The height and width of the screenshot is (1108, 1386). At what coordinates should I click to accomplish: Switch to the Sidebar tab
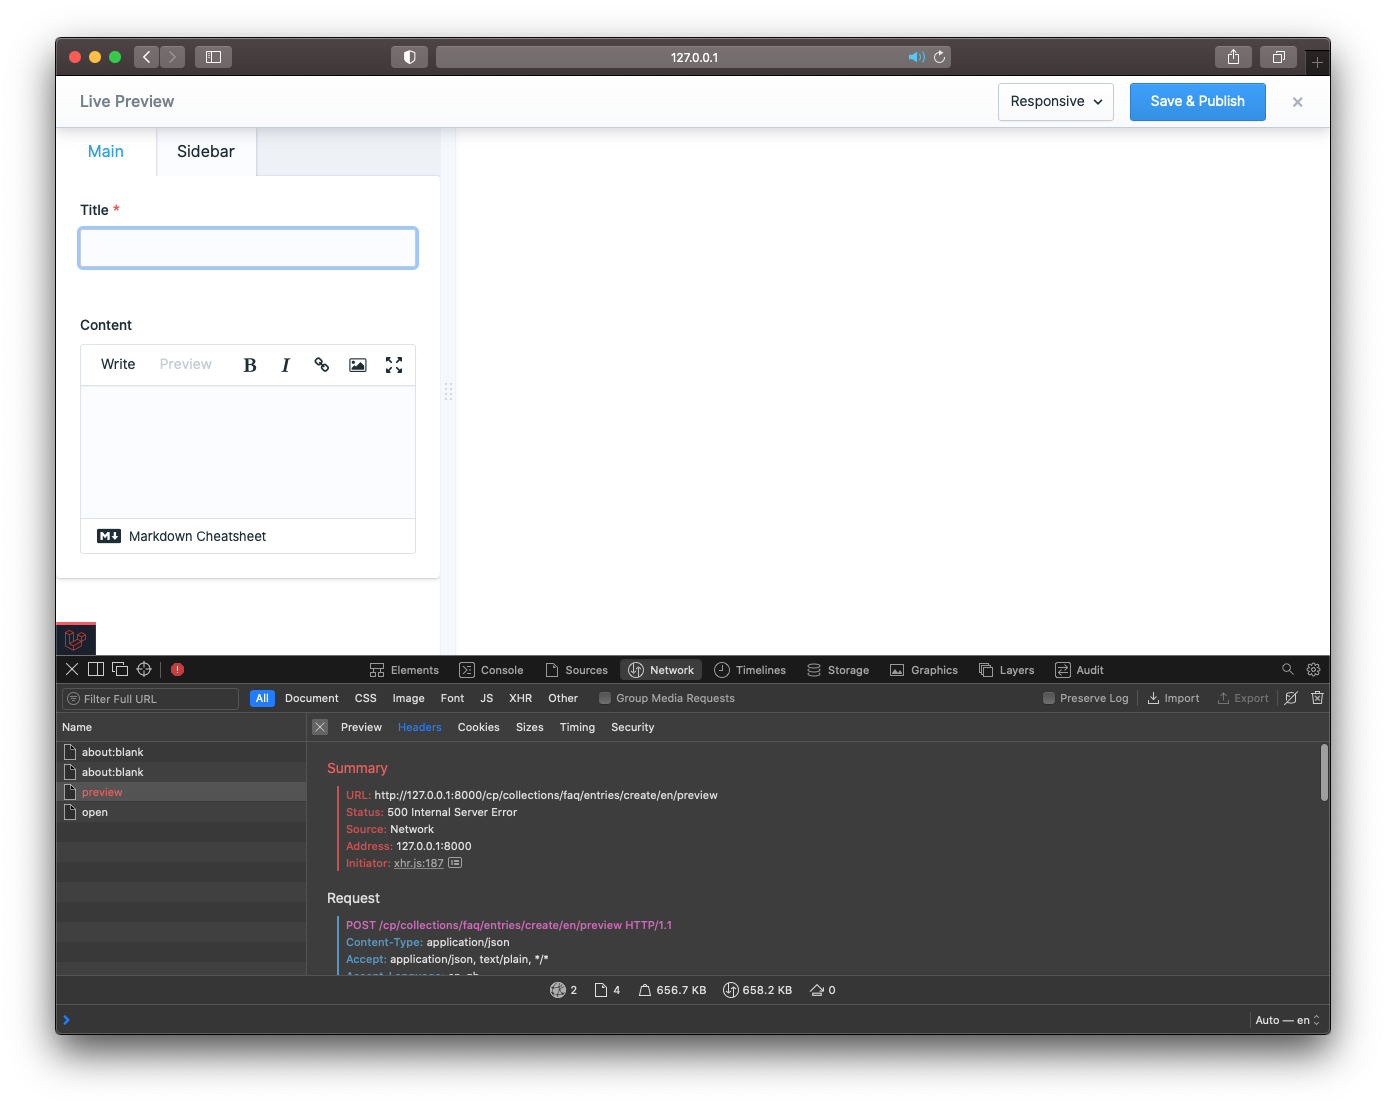click(x=206, y=151)
